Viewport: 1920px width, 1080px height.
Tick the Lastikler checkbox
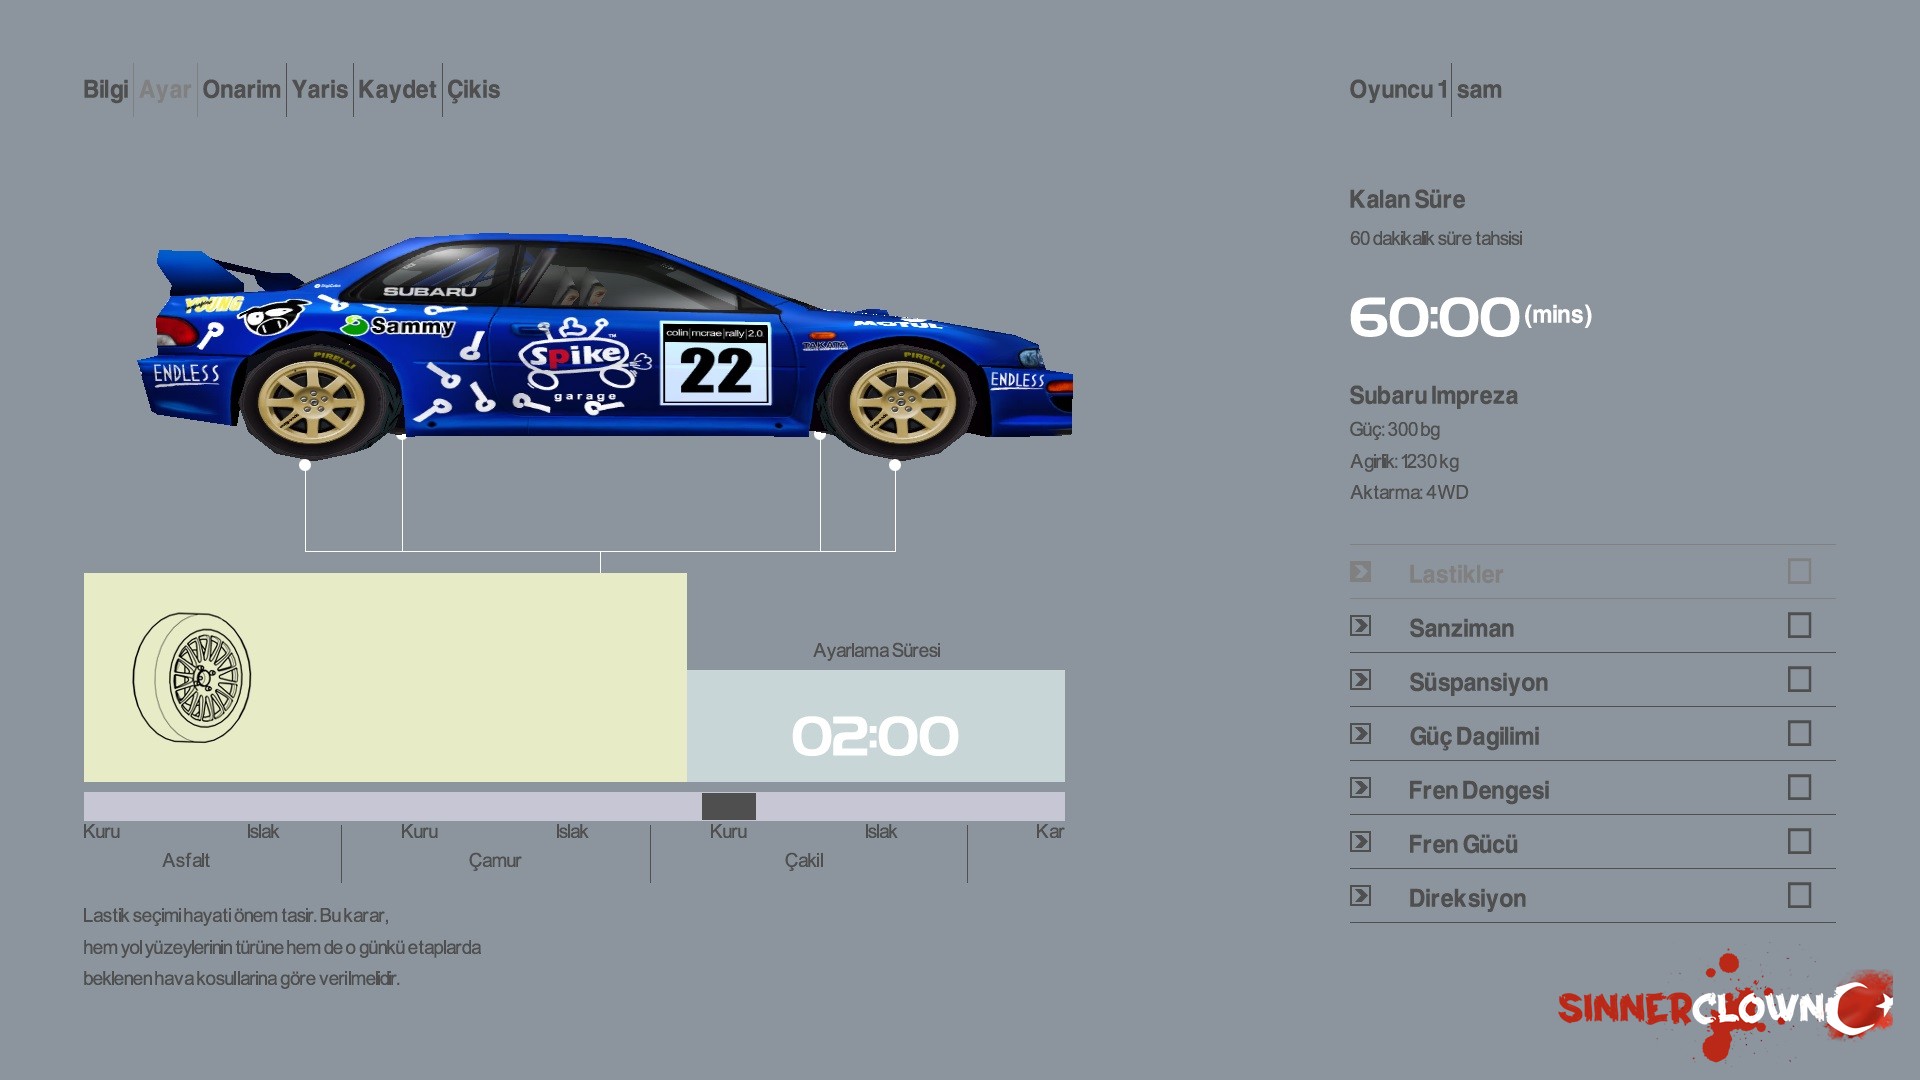click(x=1799, y=571)
